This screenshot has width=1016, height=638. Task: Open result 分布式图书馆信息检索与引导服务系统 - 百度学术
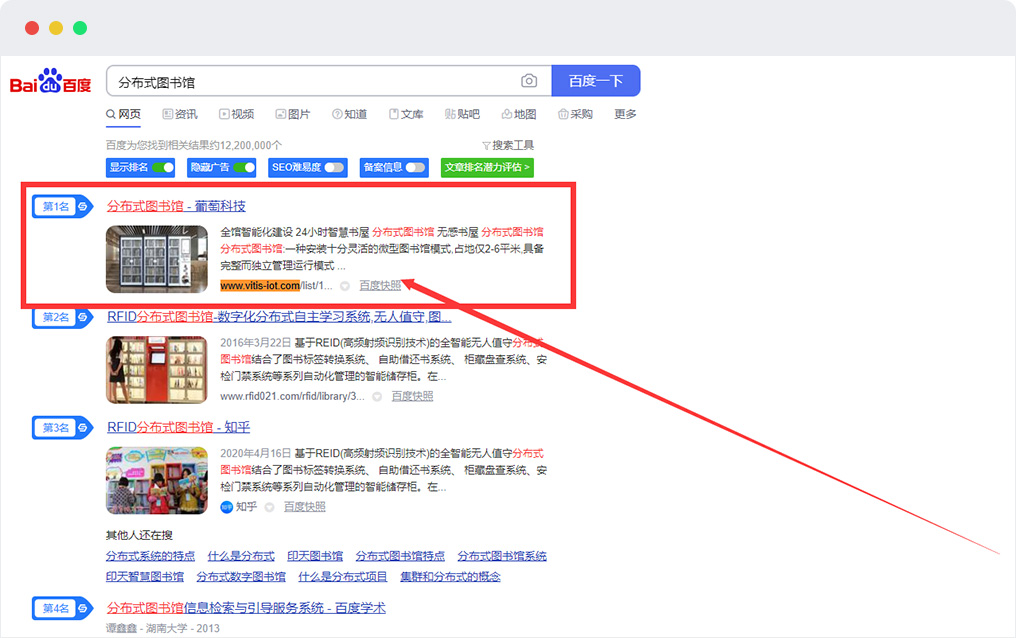[246, 608]
